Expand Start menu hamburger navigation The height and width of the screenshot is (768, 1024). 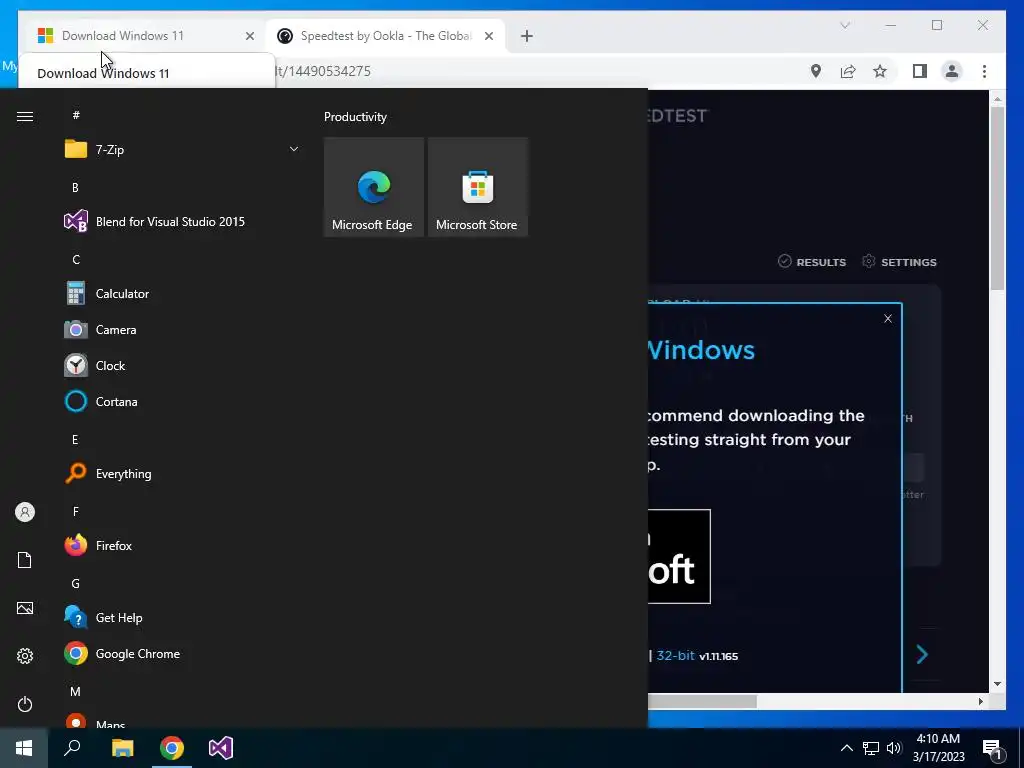[x=25, y=116]
